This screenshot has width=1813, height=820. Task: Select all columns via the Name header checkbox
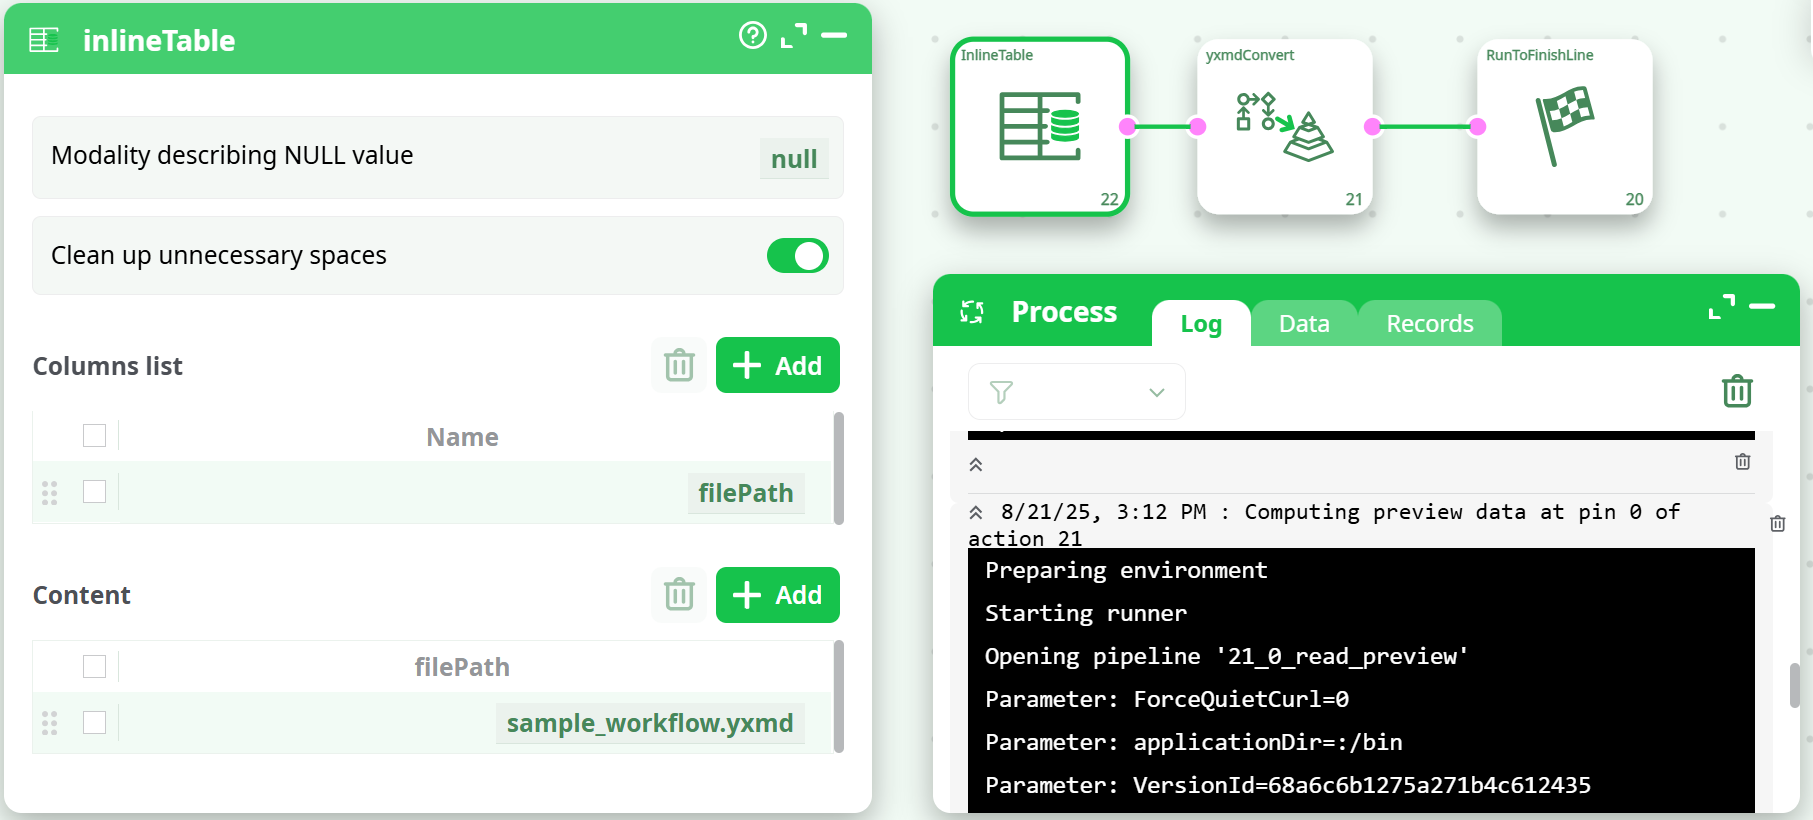click(x=95, y=436)
